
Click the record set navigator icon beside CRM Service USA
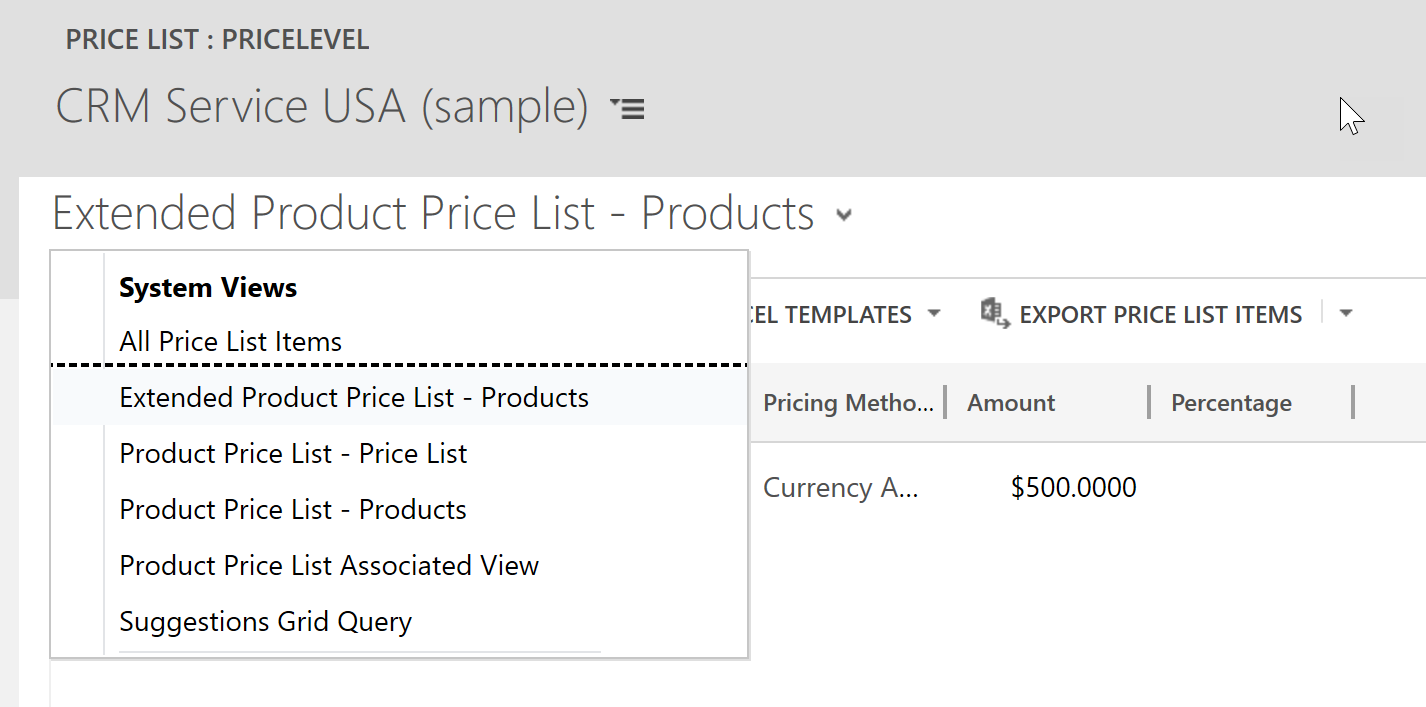[628, 108]
